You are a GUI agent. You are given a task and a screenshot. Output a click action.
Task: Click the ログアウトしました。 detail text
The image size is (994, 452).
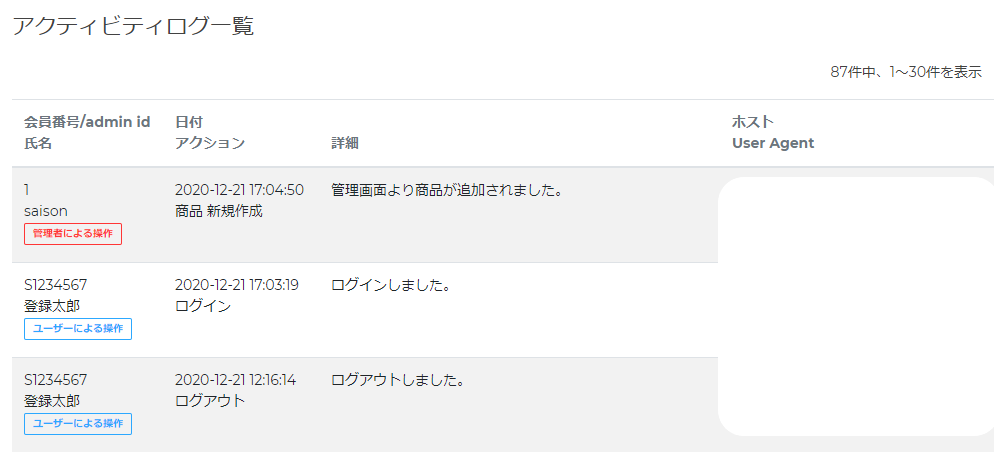[x=398, y=380]
